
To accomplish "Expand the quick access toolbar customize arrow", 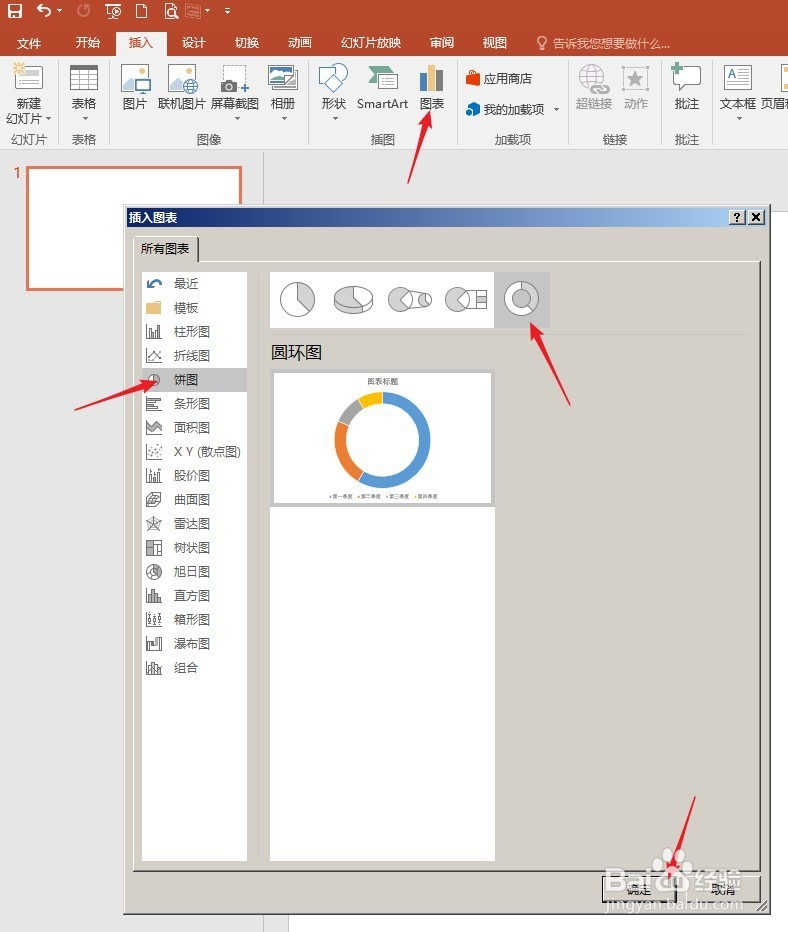I will coord(228,11).
